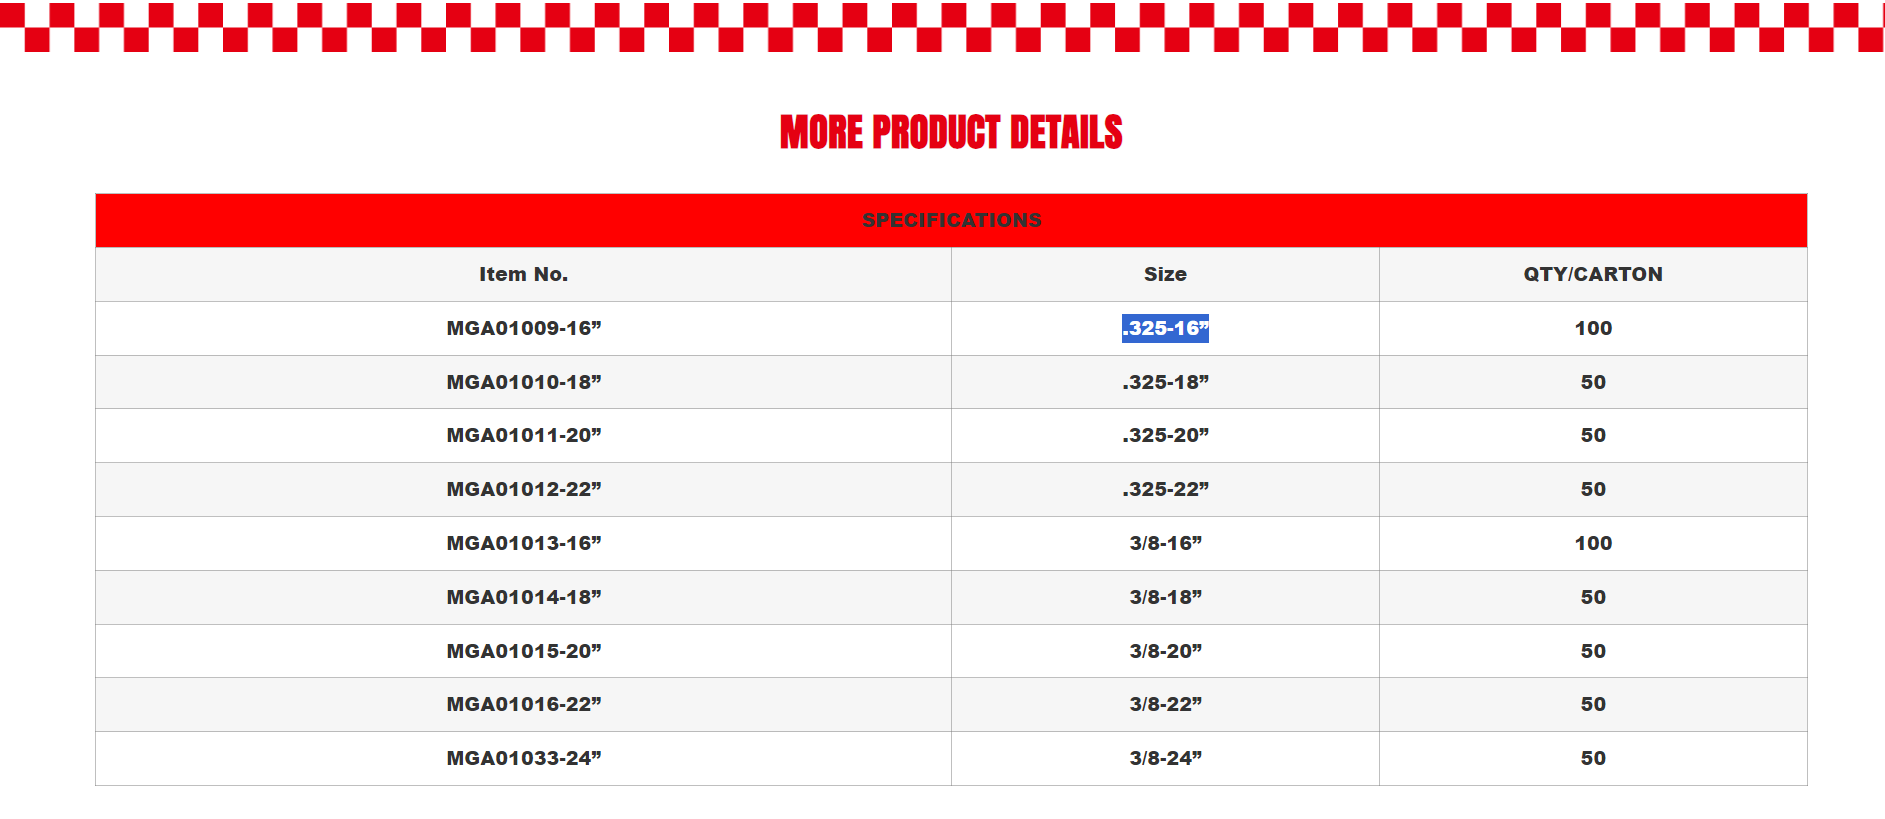Select item number MGA01009-16”
1885x819 pixels.
[523, 328]
